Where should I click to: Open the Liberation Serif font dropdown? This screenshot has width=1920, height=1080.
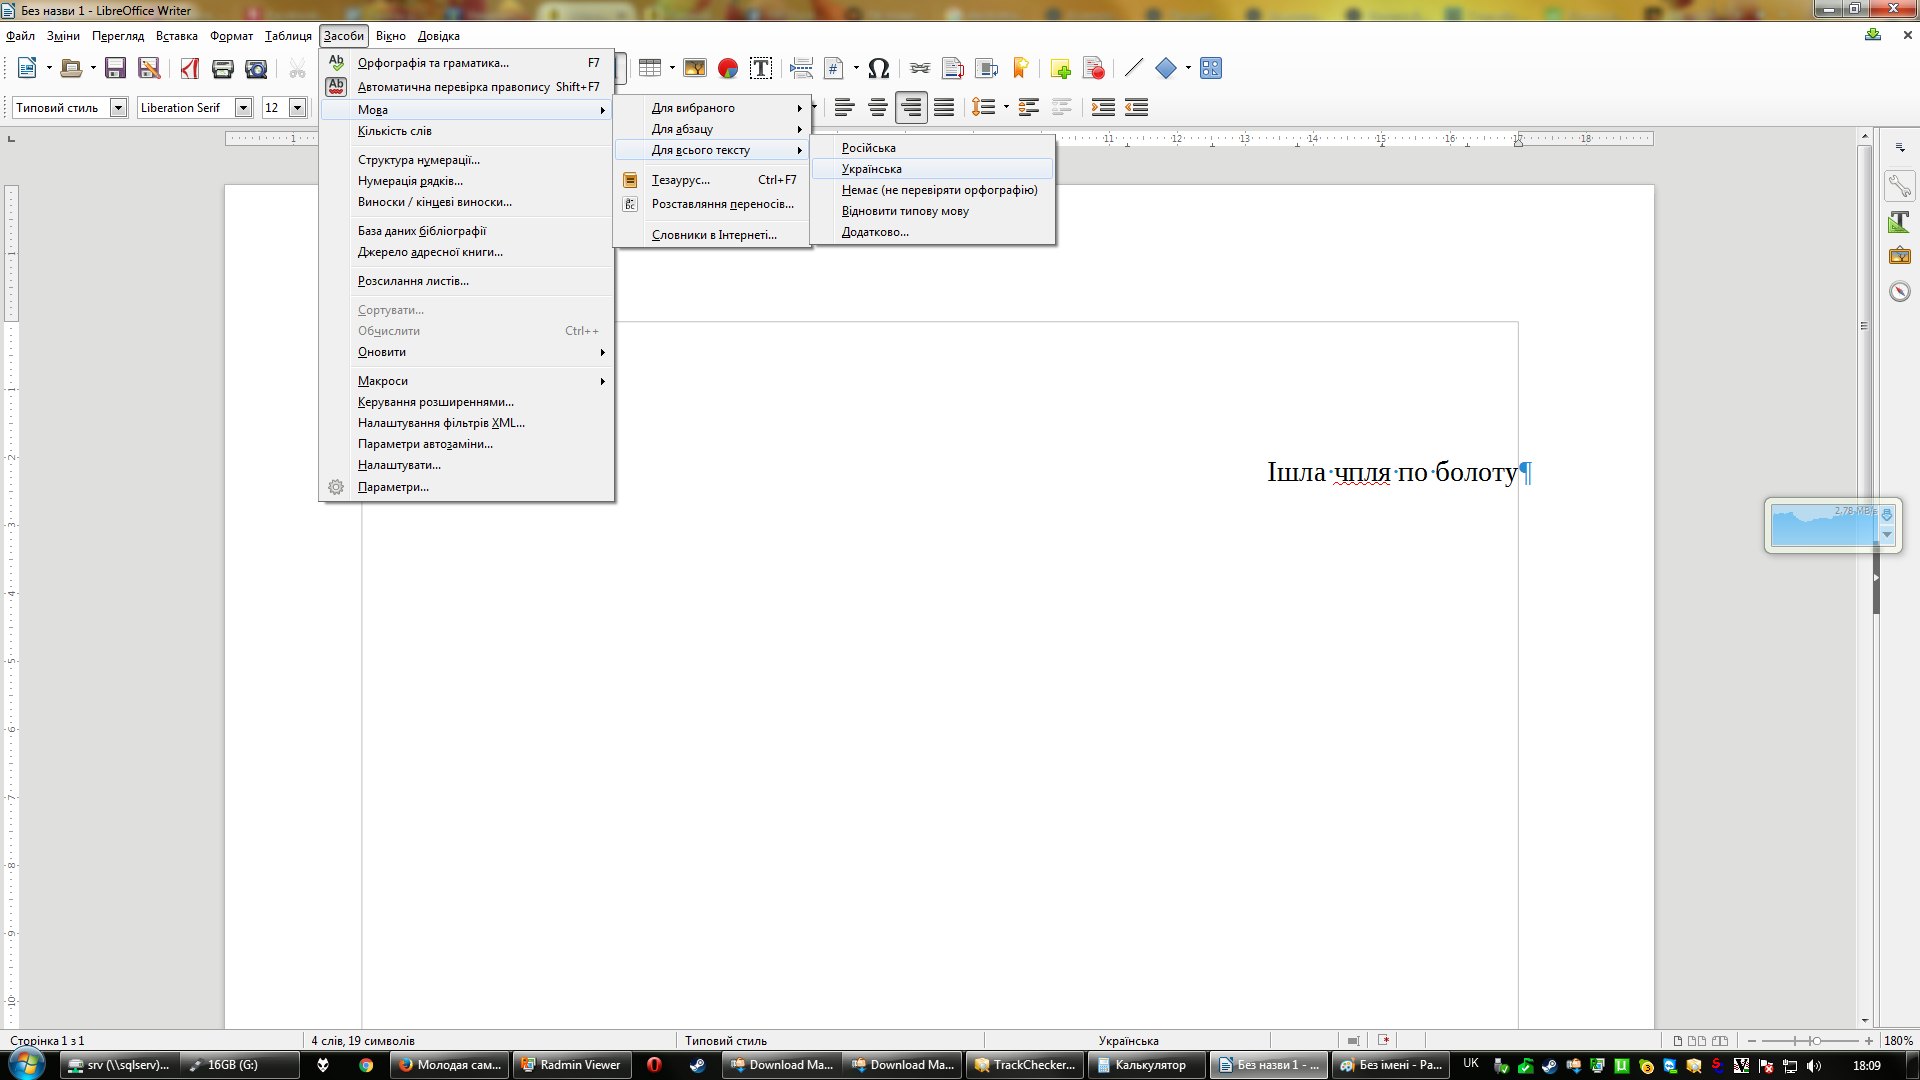pyautogui.click(x=243, y=107)
